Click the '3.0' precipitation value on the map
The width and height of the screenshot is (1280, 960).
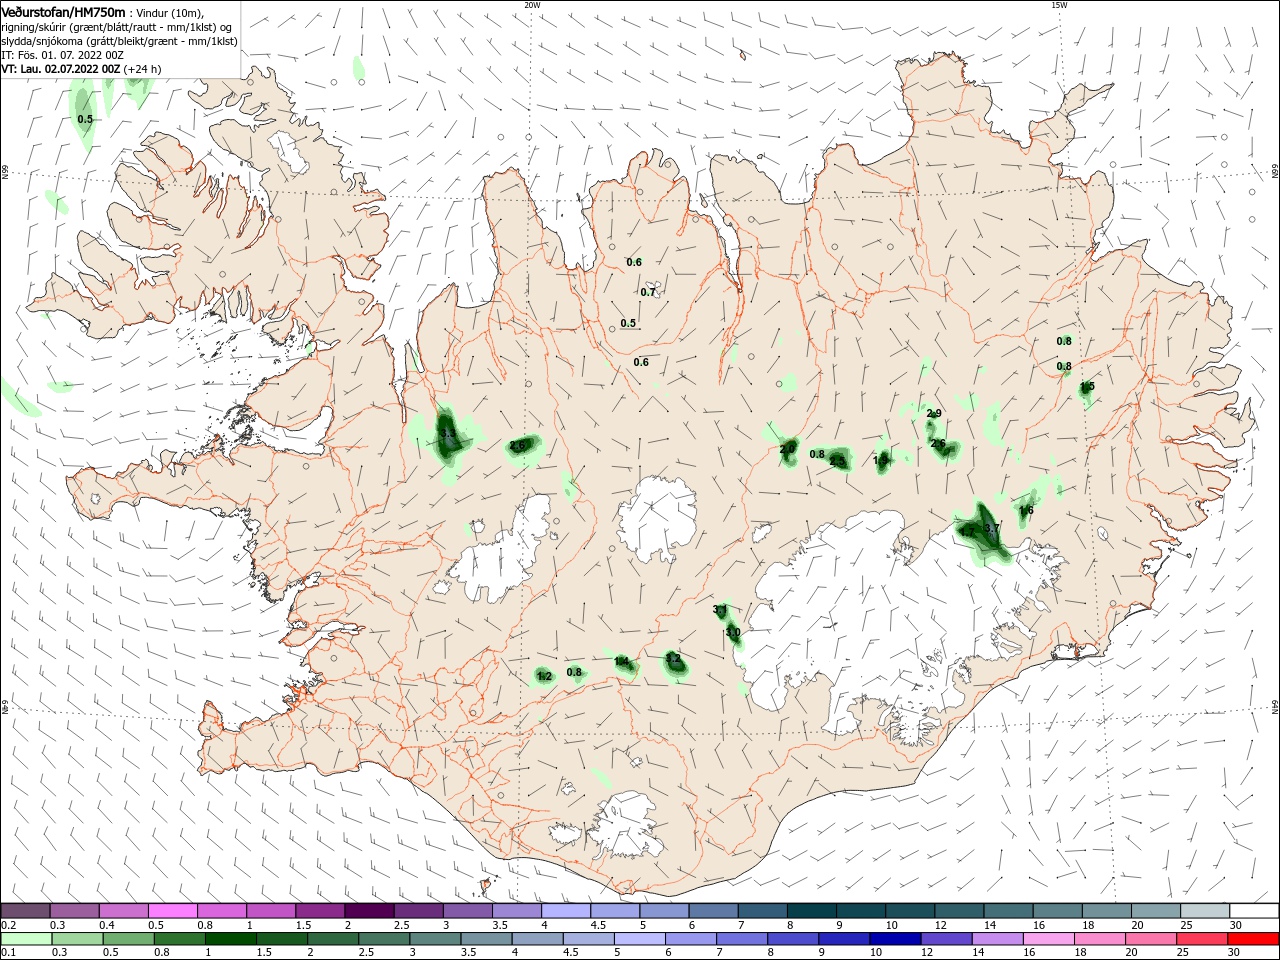click(733, 632)
